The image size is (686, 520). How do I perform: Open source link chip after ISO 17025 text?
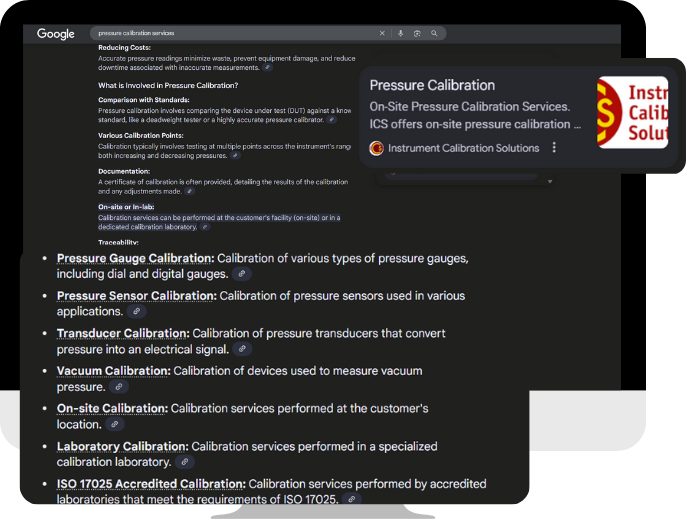coord(350,499)
